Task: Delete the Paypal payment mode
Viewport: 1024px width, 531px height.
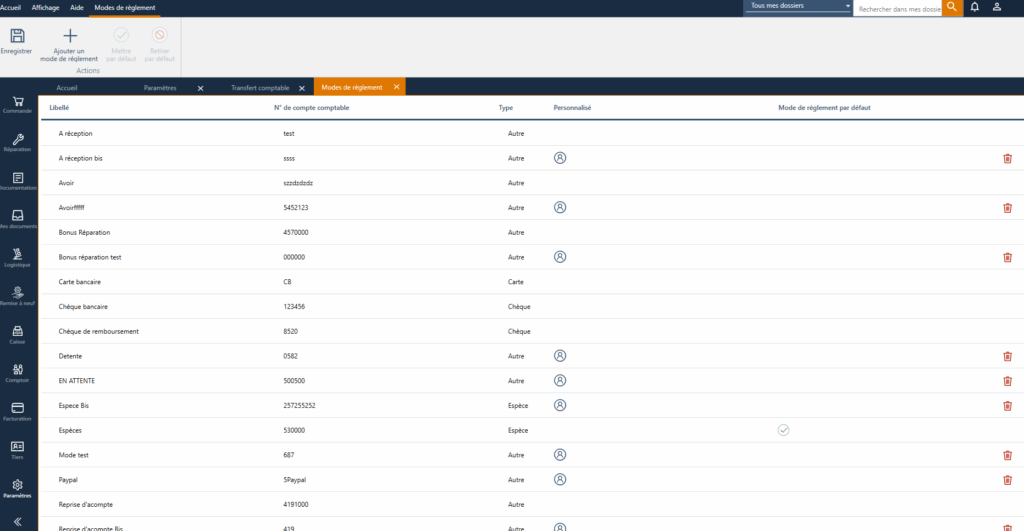Action: click(x=1007, y=479)
